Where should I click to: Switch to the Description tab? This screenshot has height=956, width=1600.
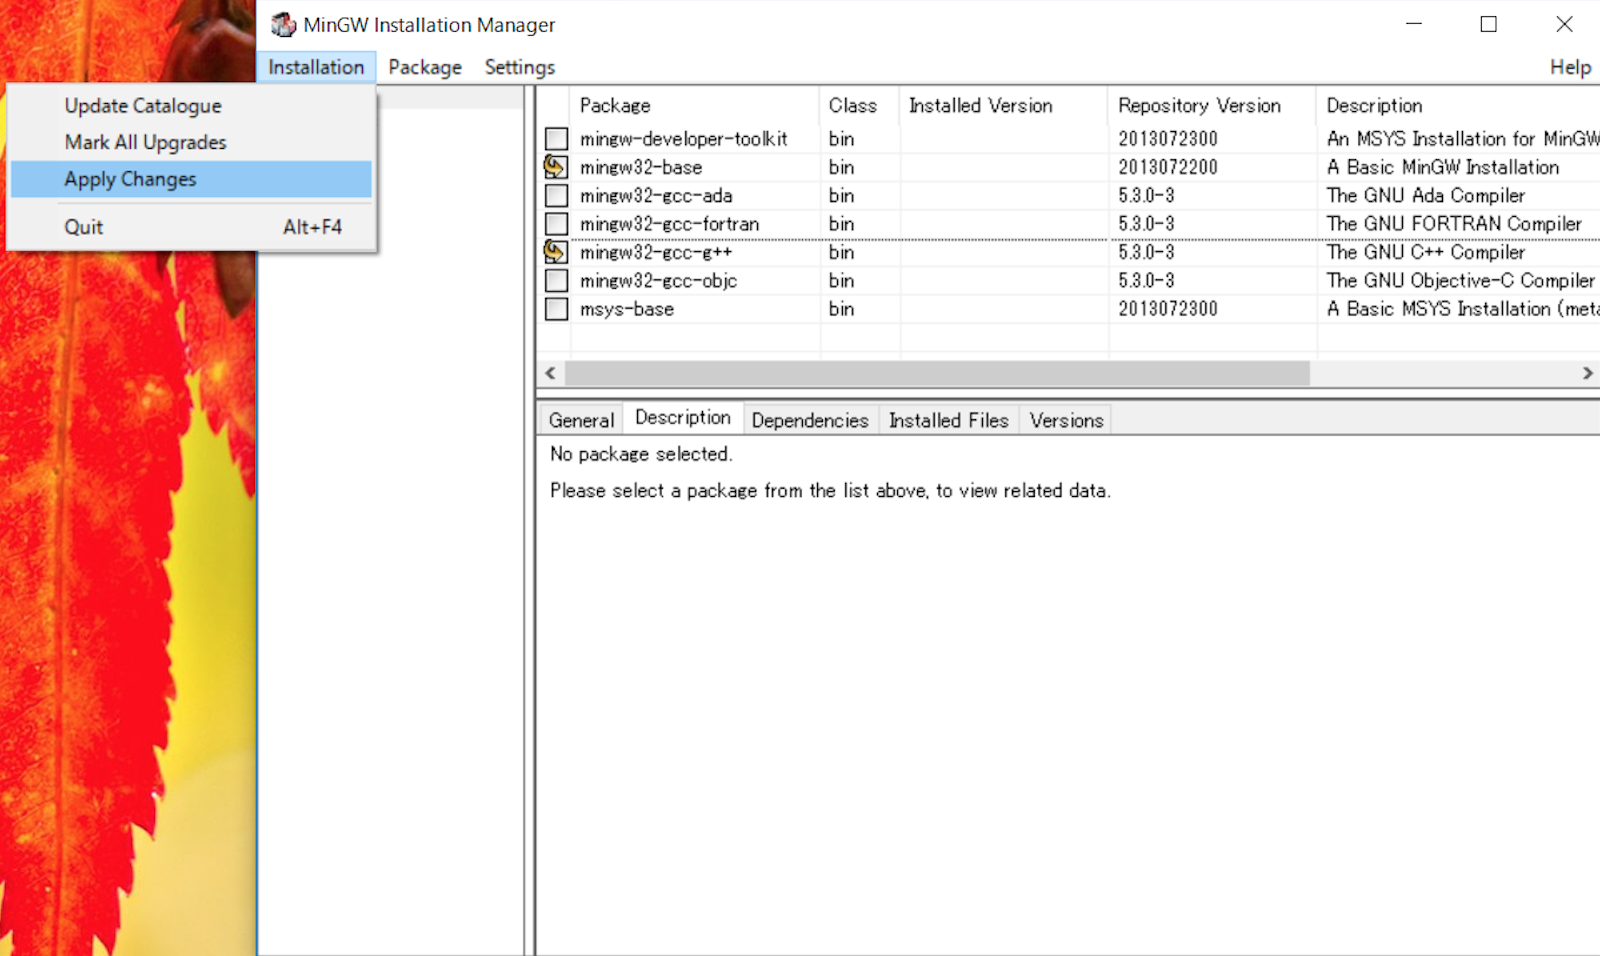[683, 418]
